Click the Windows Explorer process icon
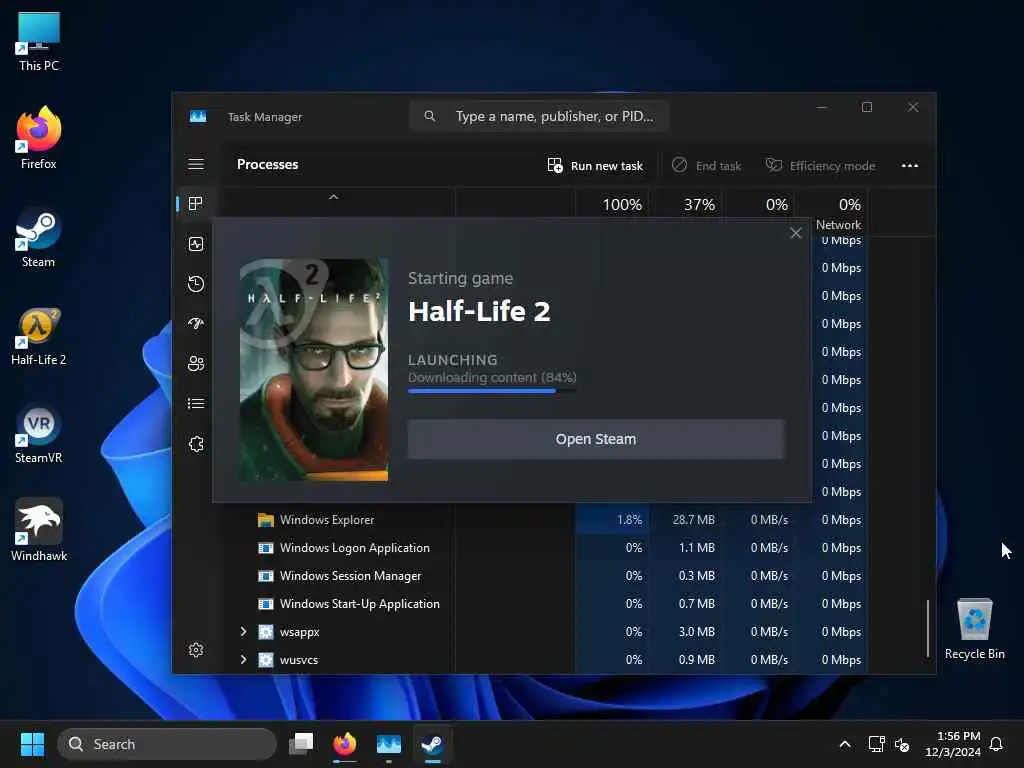1024x768 pixels. point(265,520)
